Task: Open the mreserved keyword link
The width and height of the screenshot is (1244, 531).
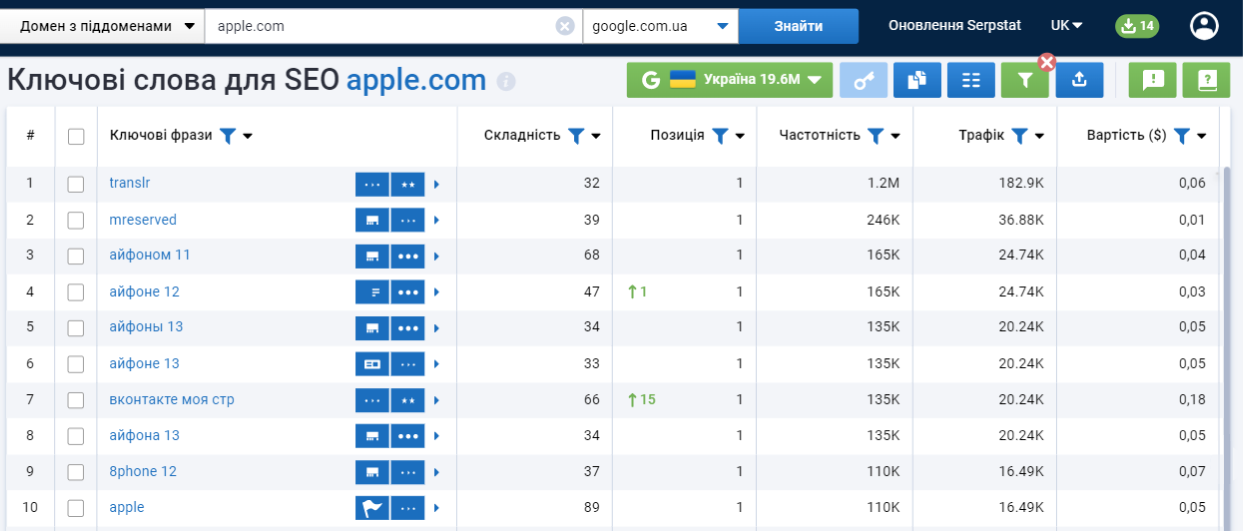Action: [x=143, y=220]
